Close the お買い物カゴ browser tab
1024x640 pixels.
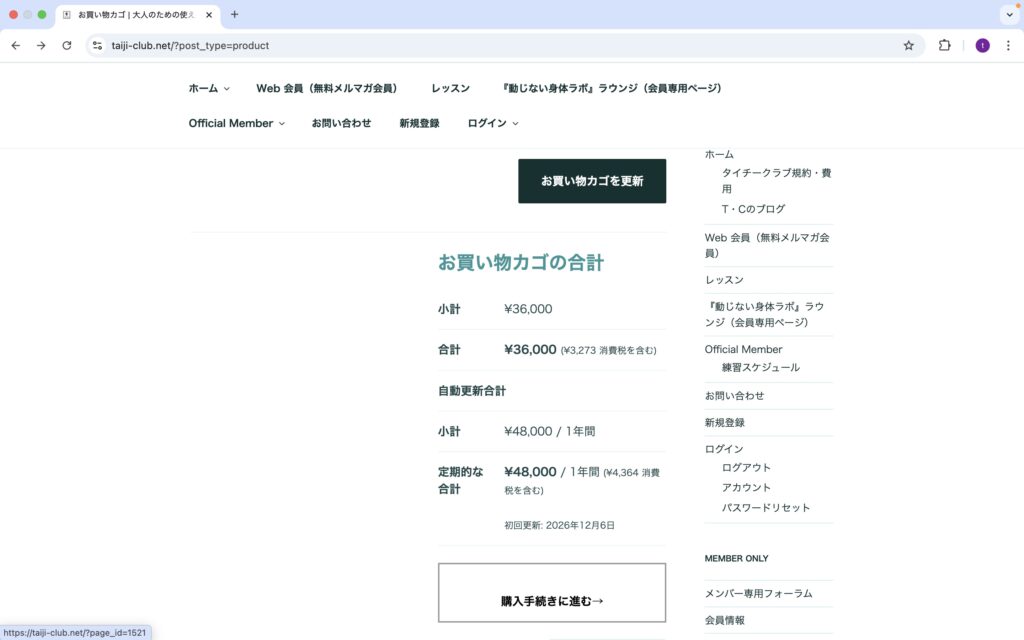[209, 15]
